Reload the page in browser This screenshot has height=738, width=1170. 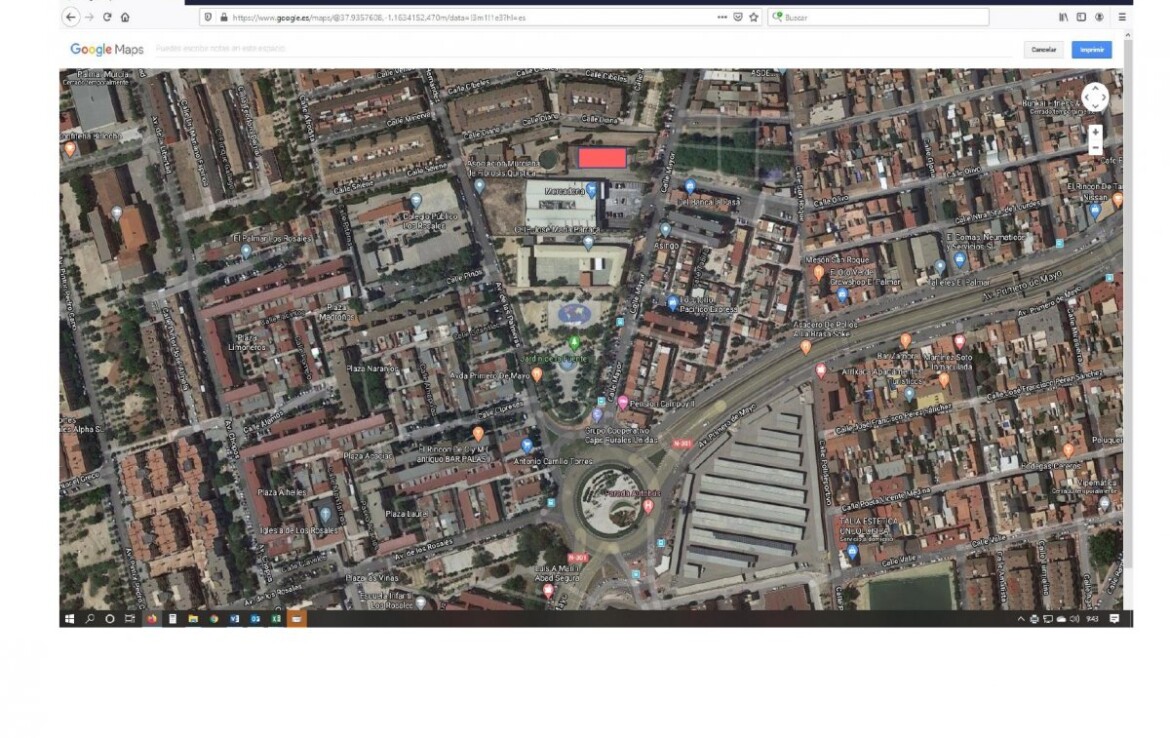107,17
